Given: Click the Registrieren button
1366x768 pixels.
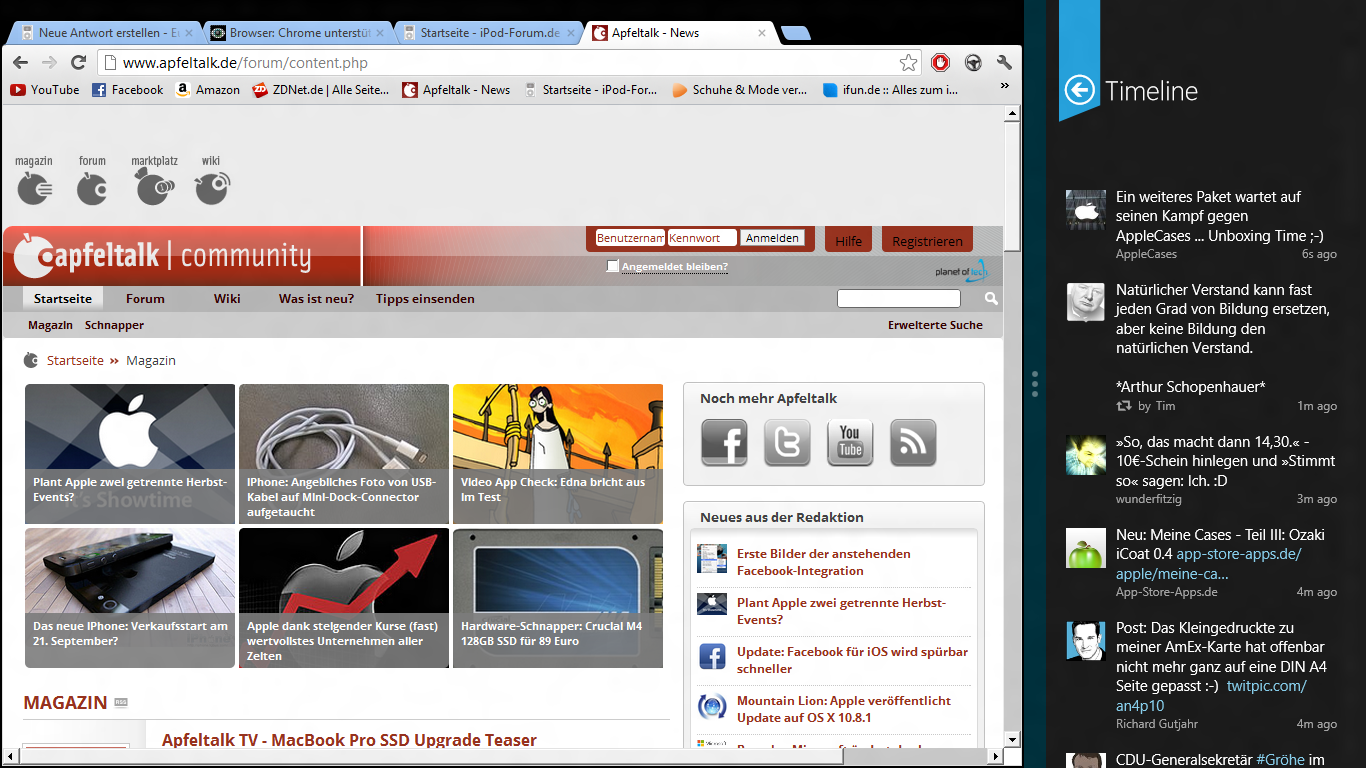Looking at the screenshot, I should 927,240.
